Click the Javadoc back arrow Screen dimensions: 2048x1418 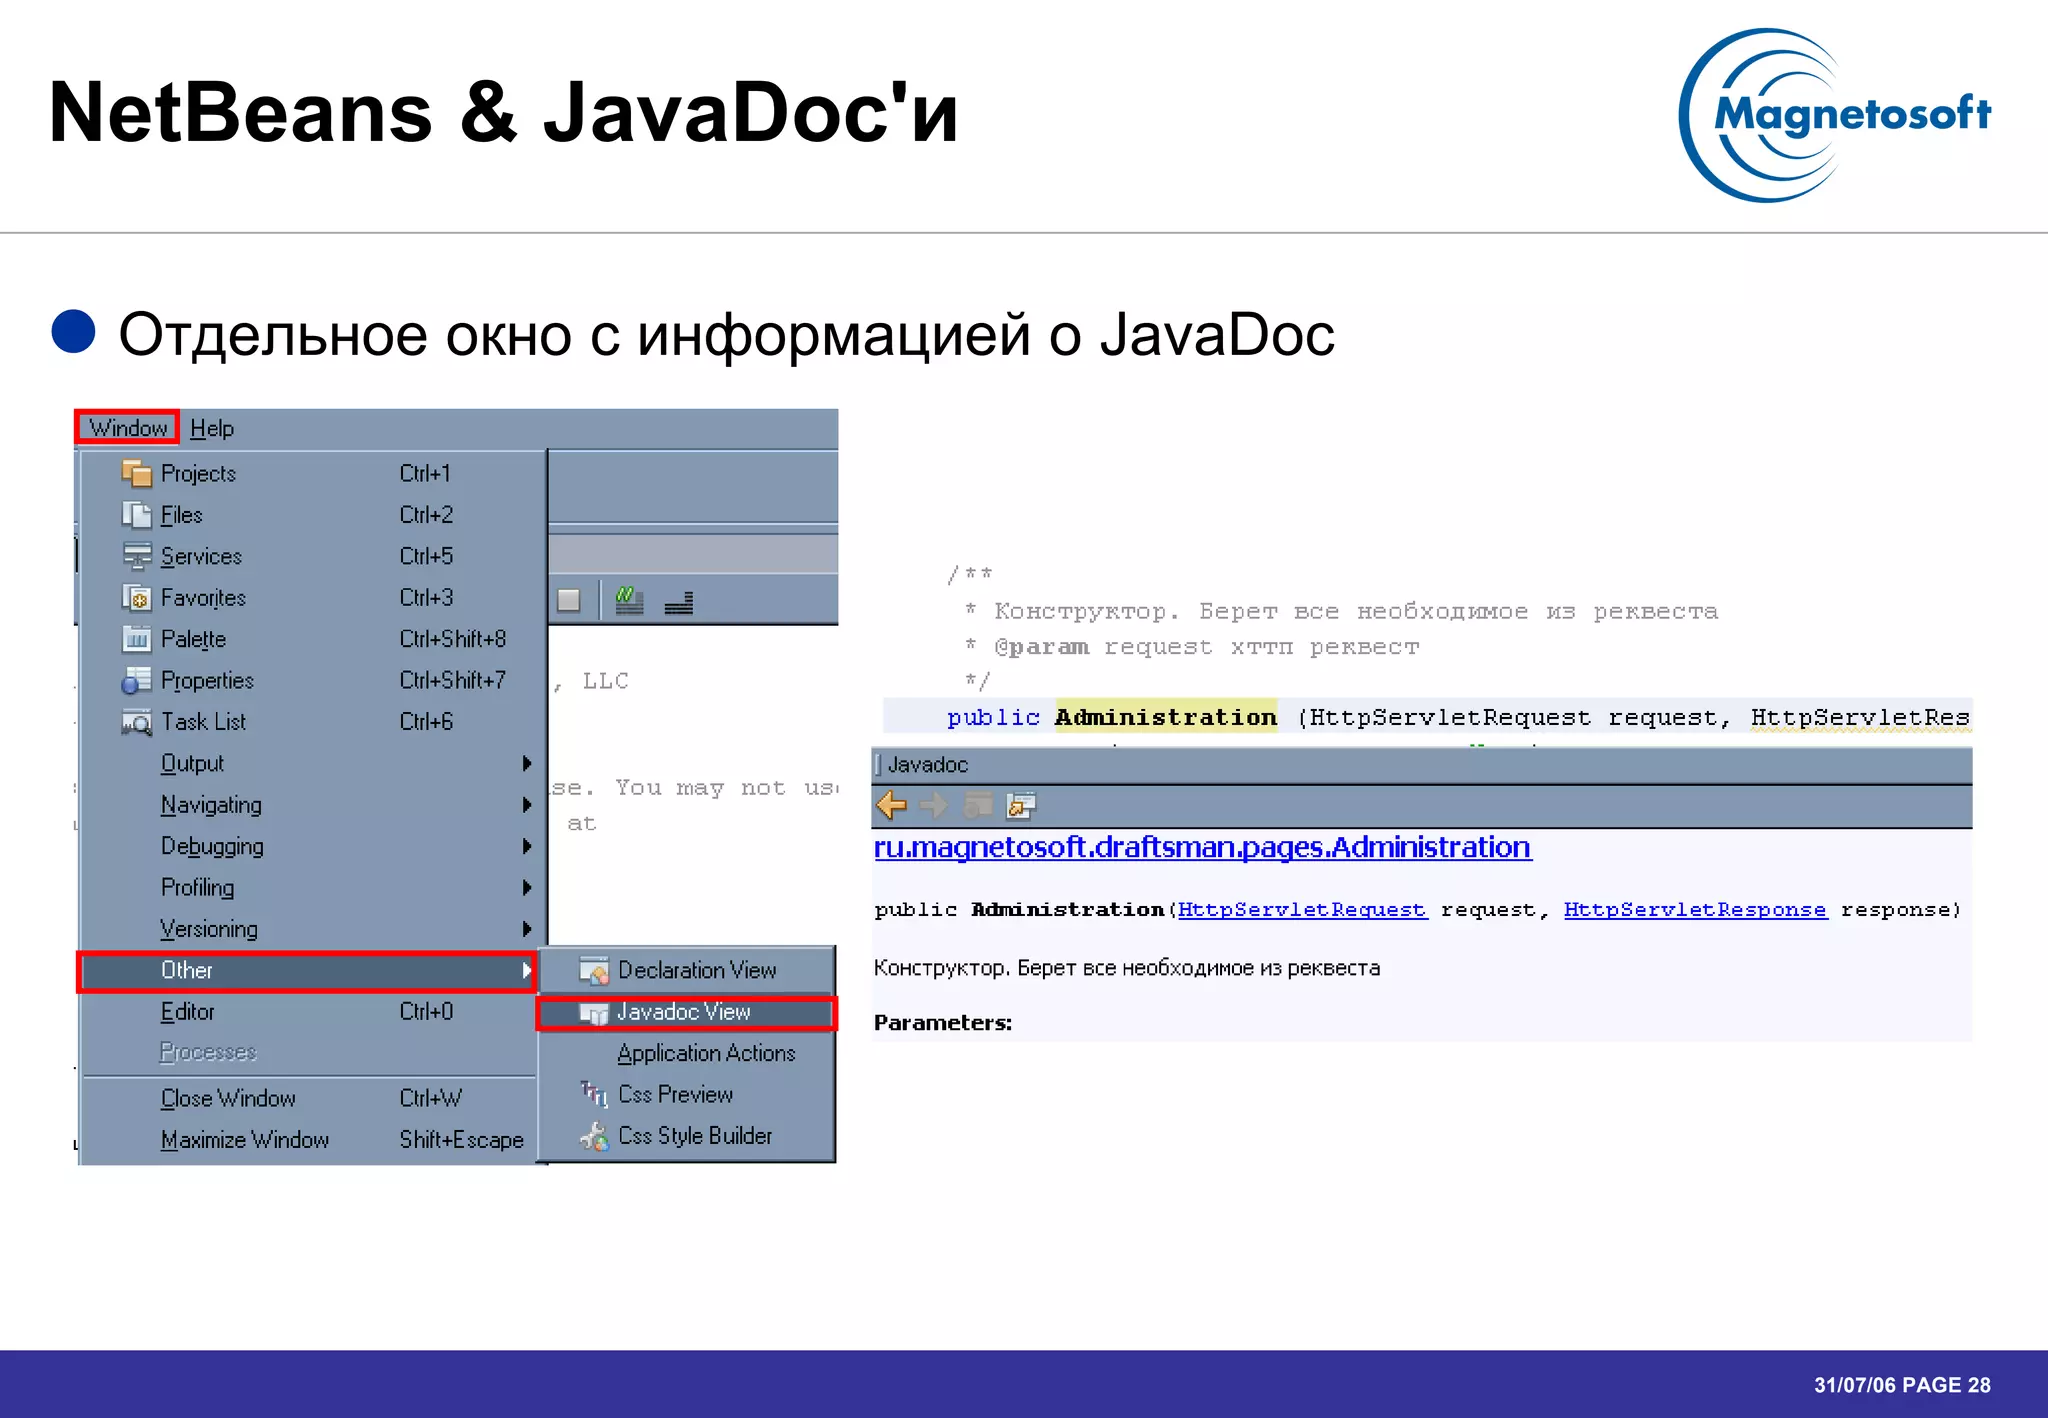[x=891, y=805]
